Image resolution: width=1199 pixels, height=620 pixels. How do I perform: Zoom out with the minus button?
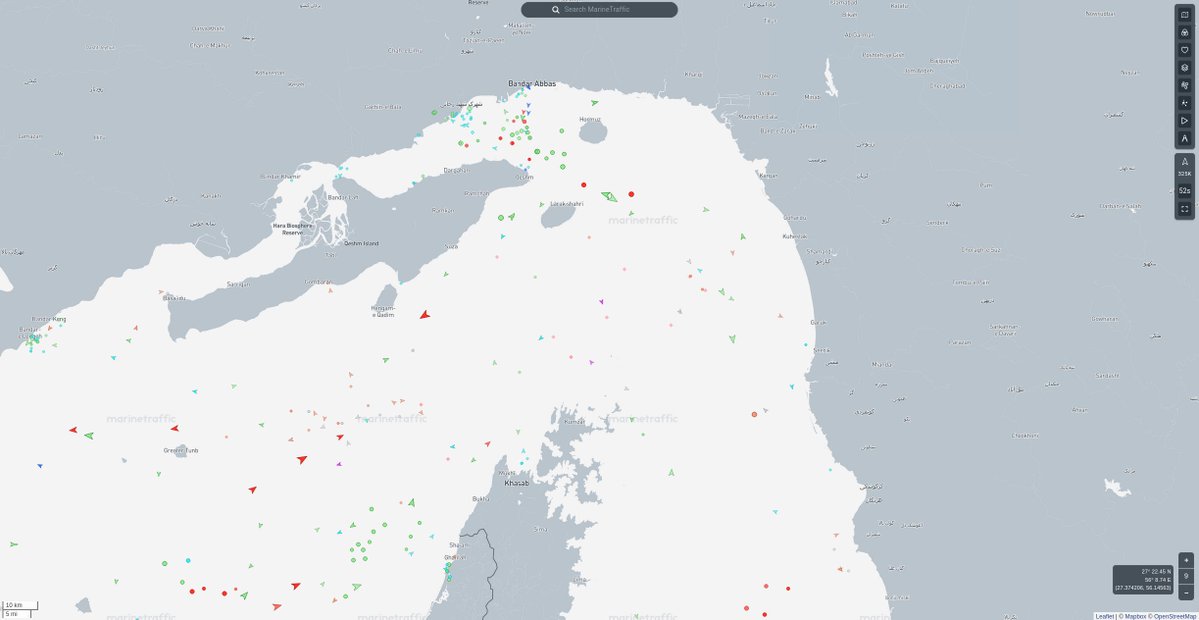(x=1186, y=592)
